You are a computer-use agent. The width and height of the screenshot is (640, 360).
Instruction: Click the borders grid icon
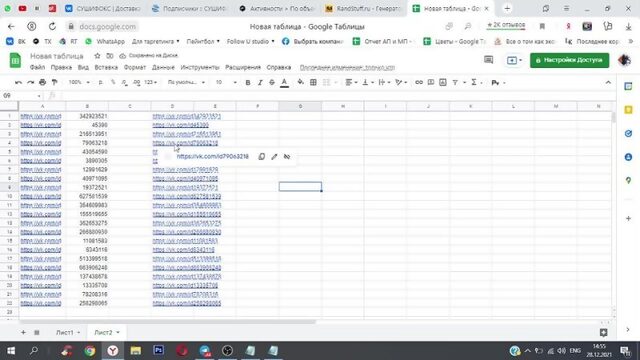(313, 82)
